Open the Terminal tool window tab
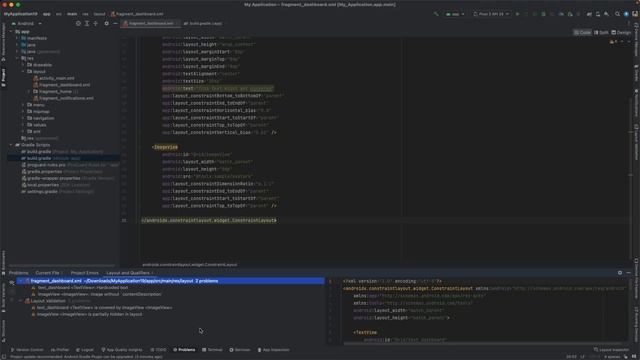This screenshot has width=640, height=360. (212, 350)
